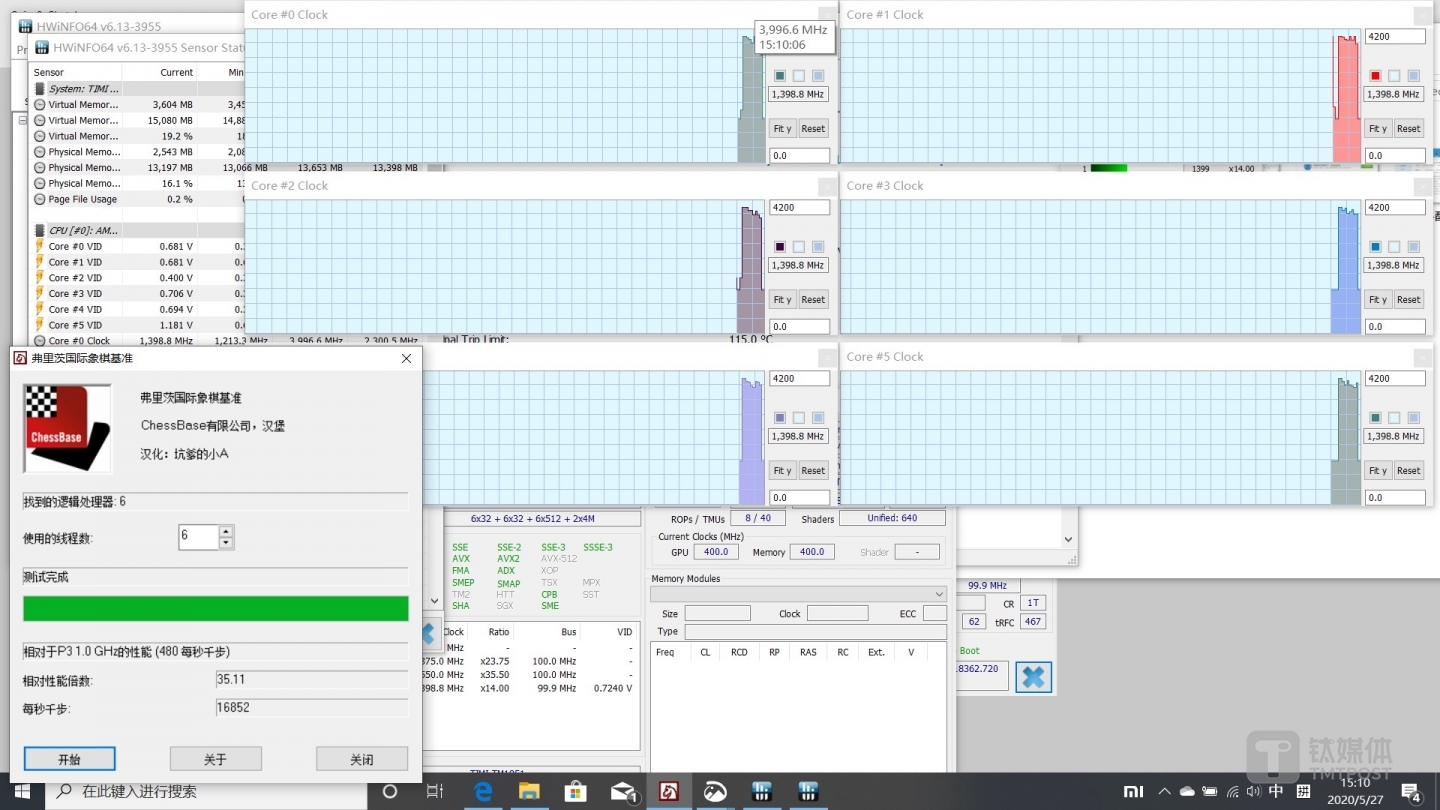1440x810 pixels.
Task: Open Fritz Chess Benchmark from the taskbar
Action: [668, 791]
